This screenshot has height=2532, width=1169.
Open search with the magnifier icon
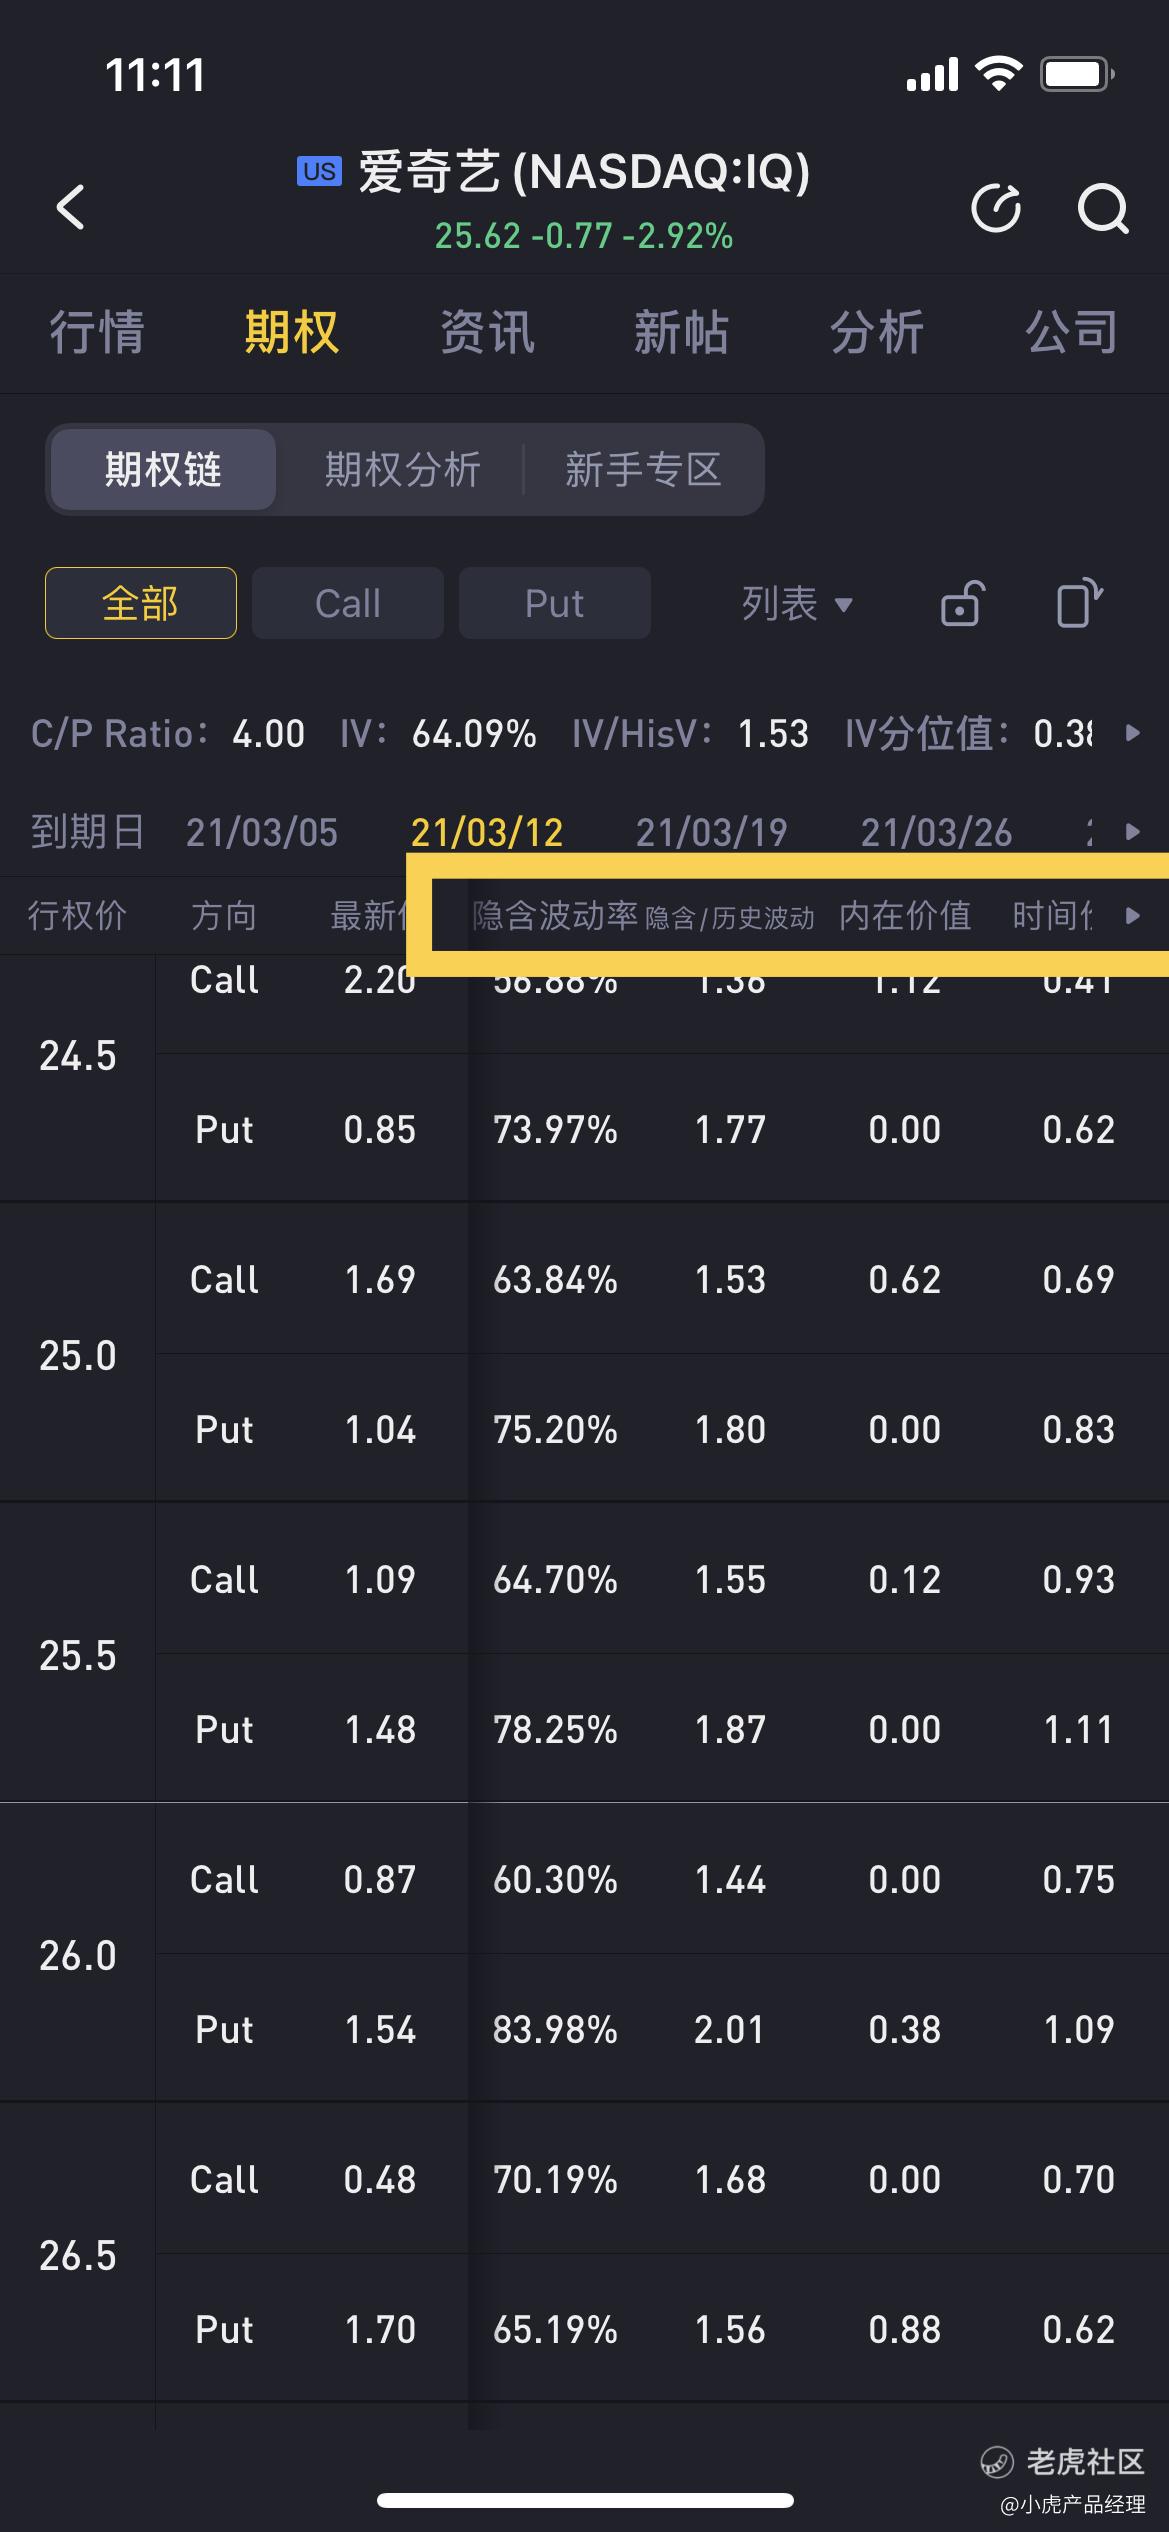1102,208
